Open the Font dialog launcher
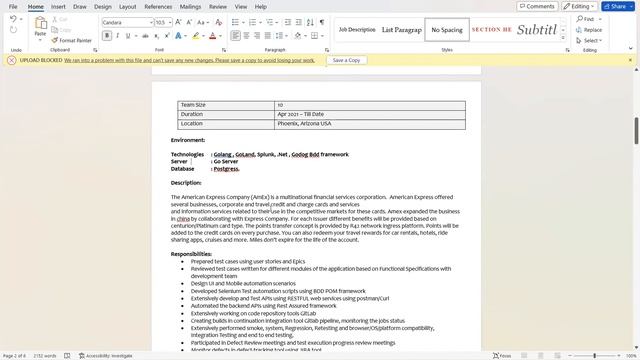The image size is (640, 360). [x=224, y=50]
